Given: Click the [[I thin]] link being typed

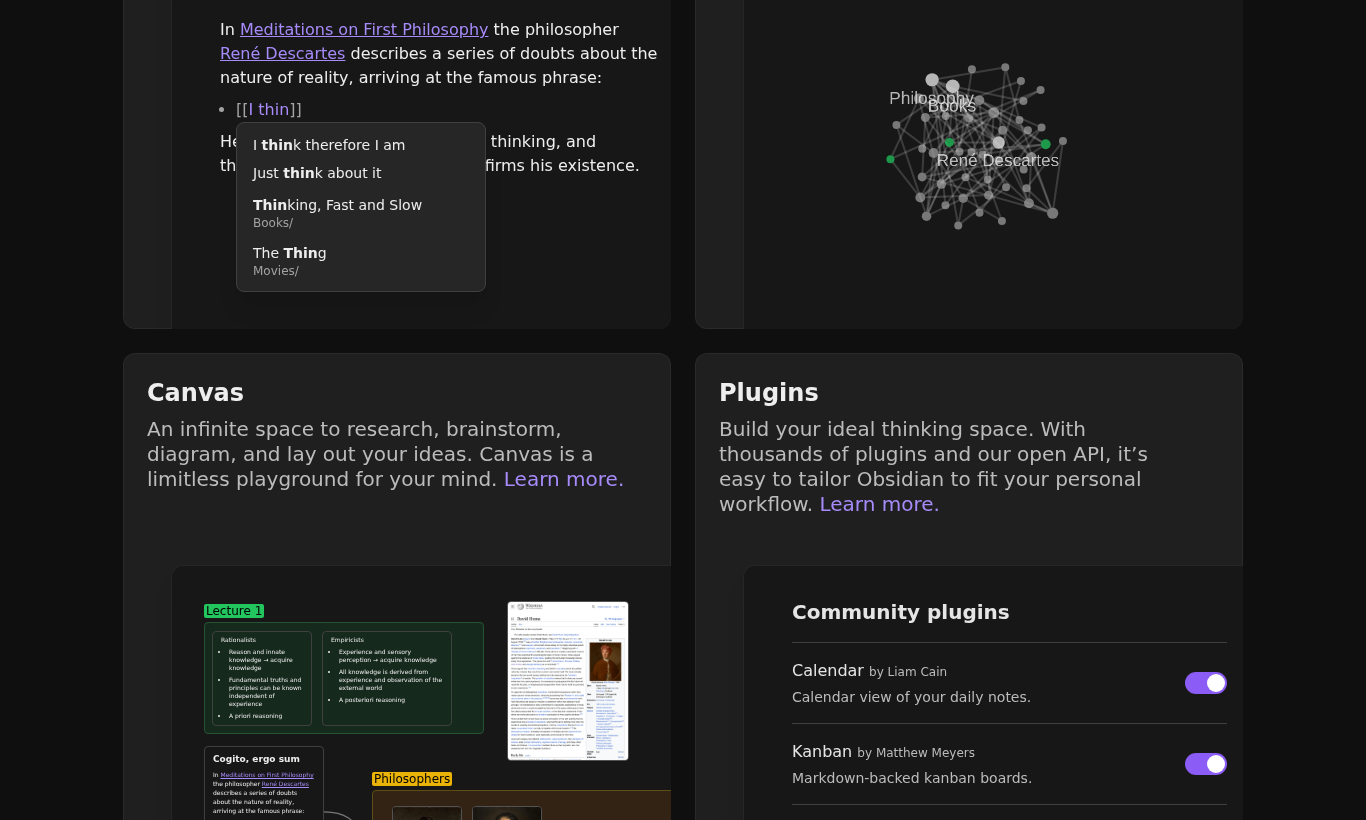Looking at the screenshot, I should (x=269, y=110).
